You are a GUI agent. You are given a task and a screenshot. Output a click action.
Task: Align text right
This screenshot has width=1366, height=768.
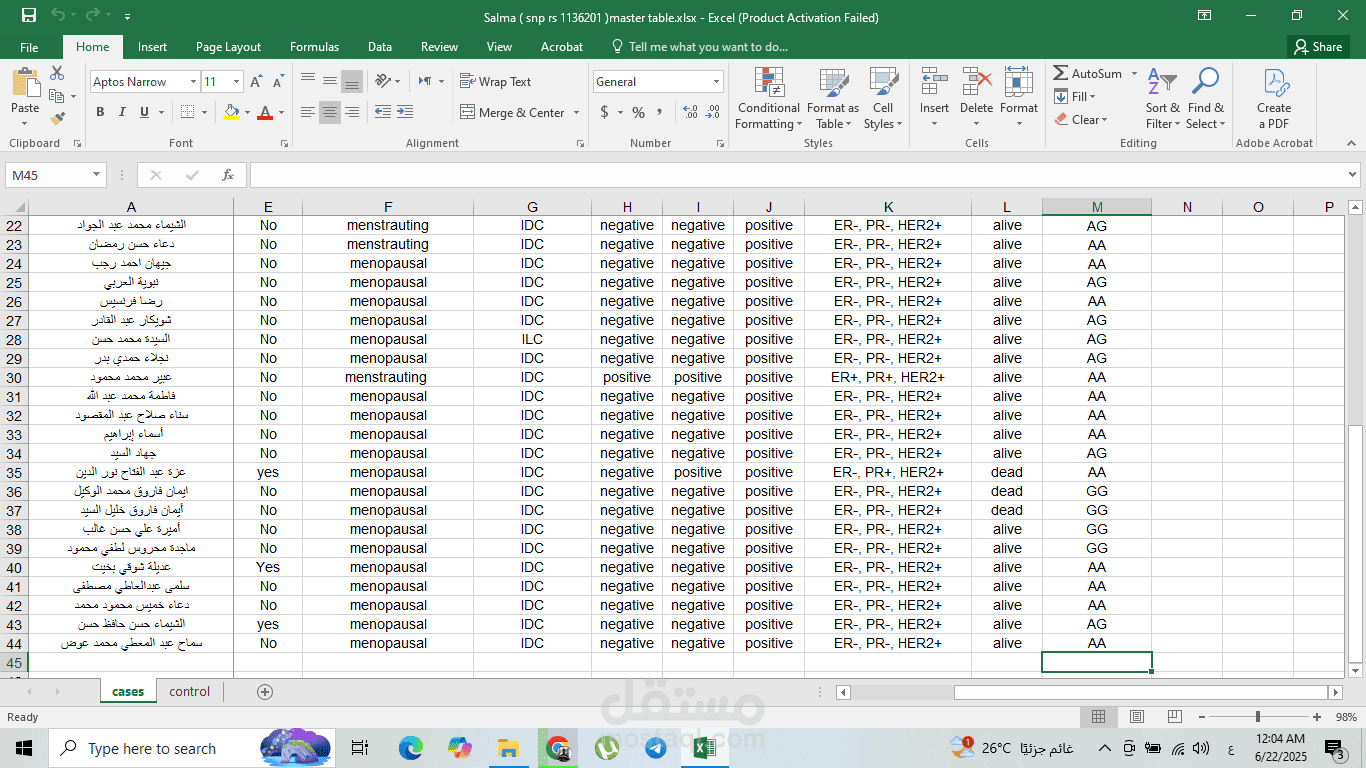[x=351, y=113]
